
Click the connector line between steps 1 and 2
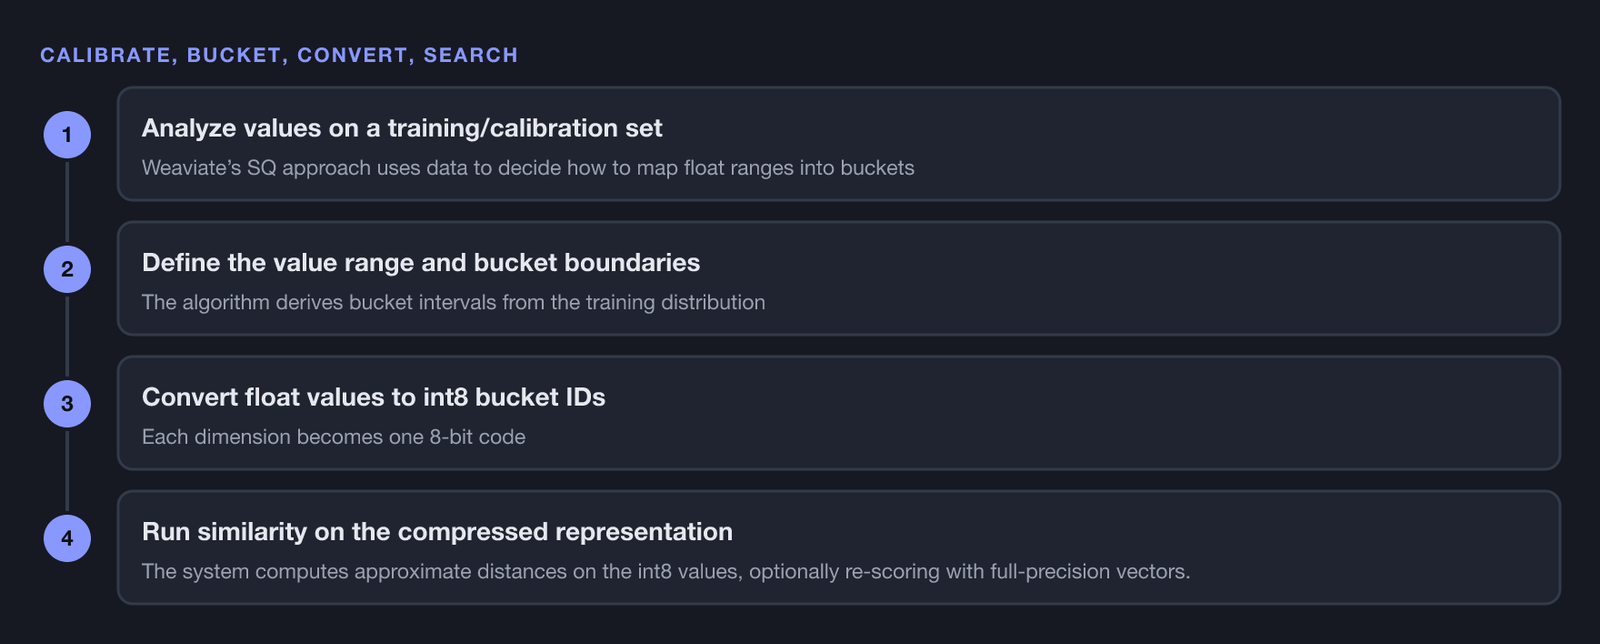click(x=67, y=202)
